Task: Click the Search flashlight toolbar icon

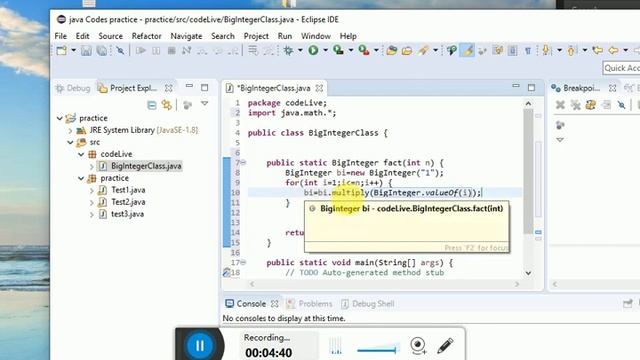Action: pos(422,51)
